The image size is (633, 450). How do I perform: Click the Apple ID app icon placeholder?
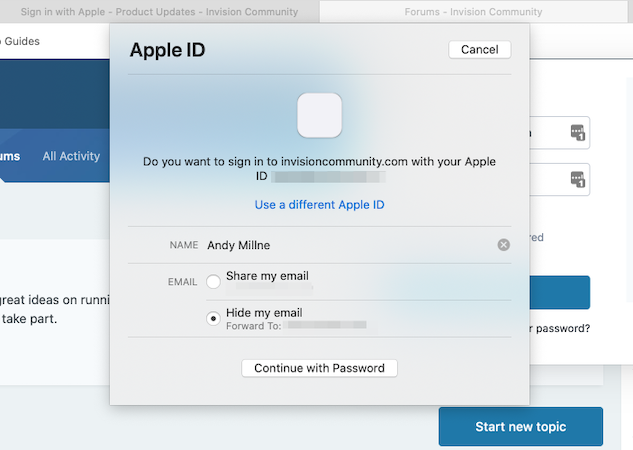(x=319, y=115)
